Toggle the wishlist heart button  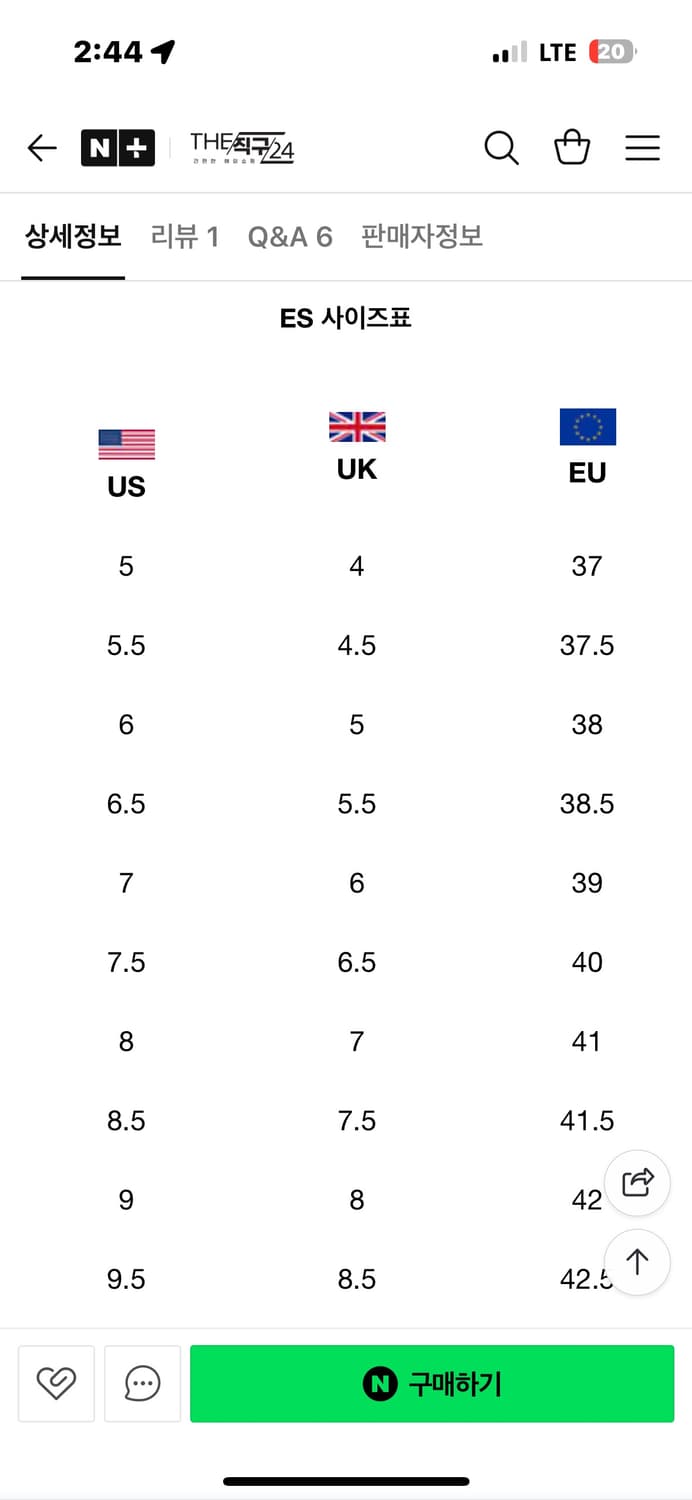click(56, 1384)
